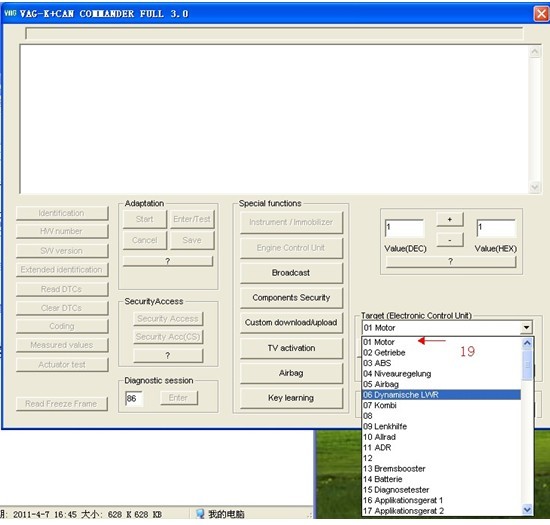Close the VAG-K+CAN Commander window

pyautogui.click(x=541, y=14)
